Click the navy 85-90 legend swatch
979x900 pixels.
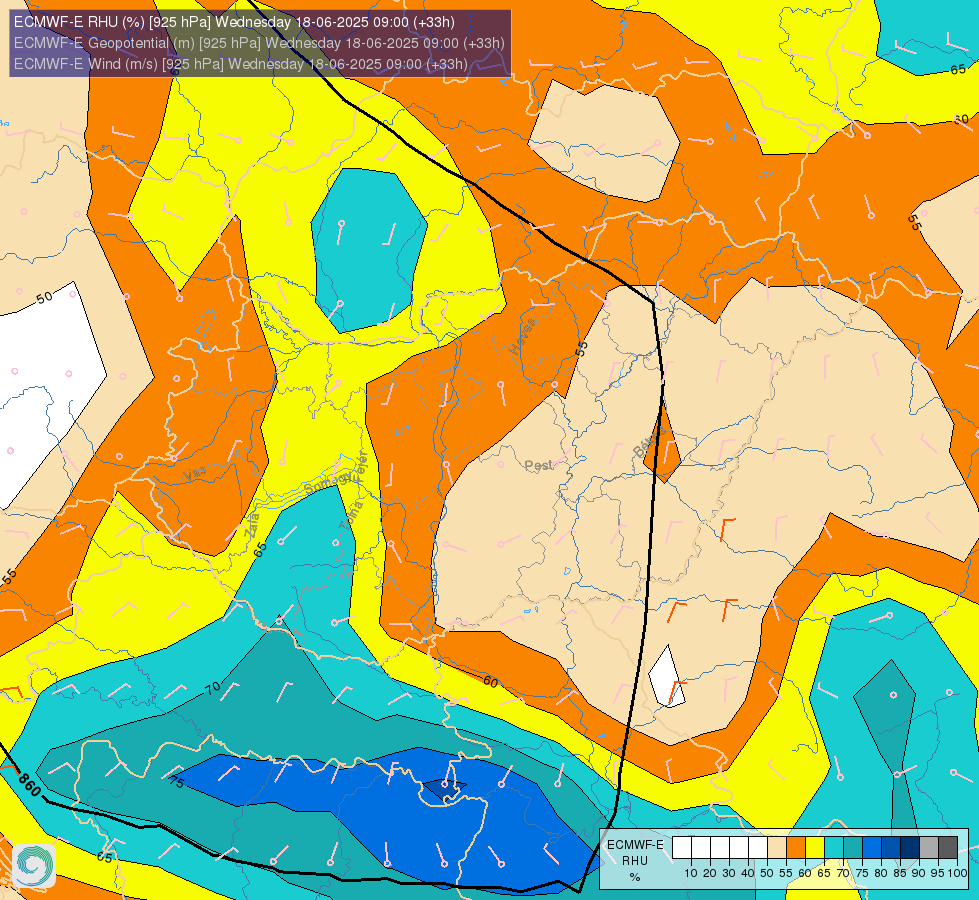coord(910,848)
